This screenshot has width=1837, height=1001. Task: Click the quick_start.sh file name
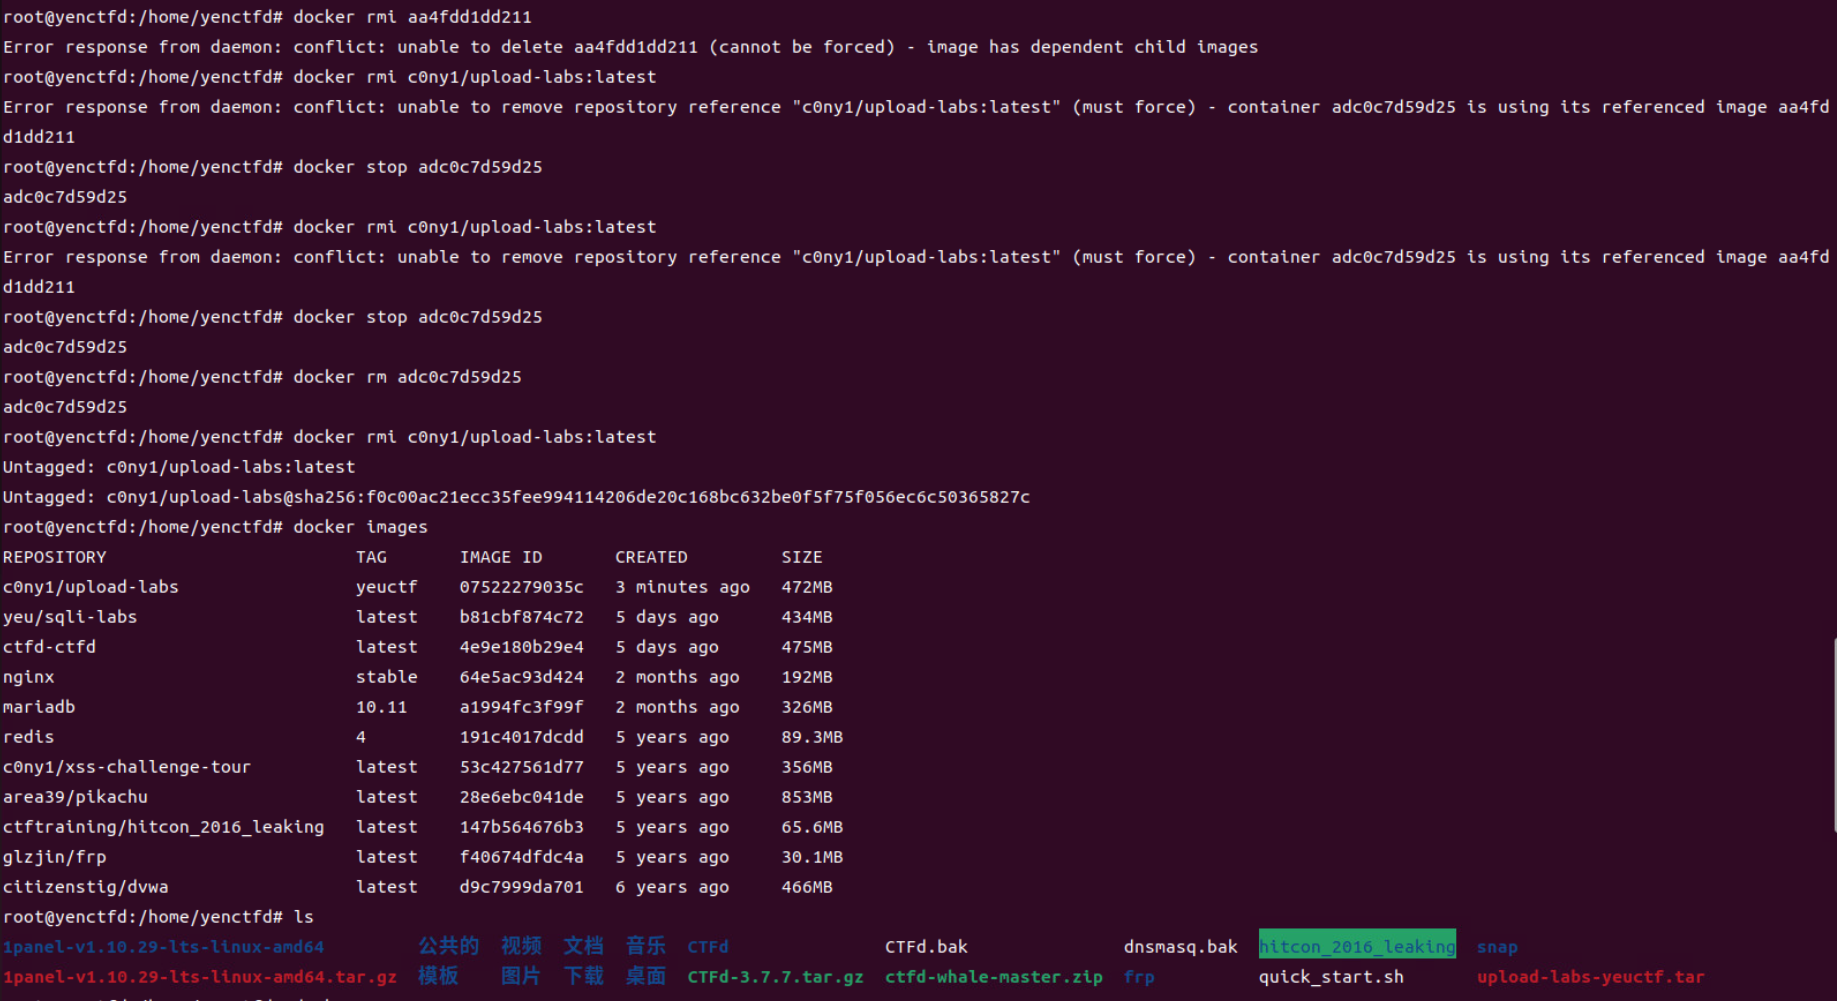1331,977
